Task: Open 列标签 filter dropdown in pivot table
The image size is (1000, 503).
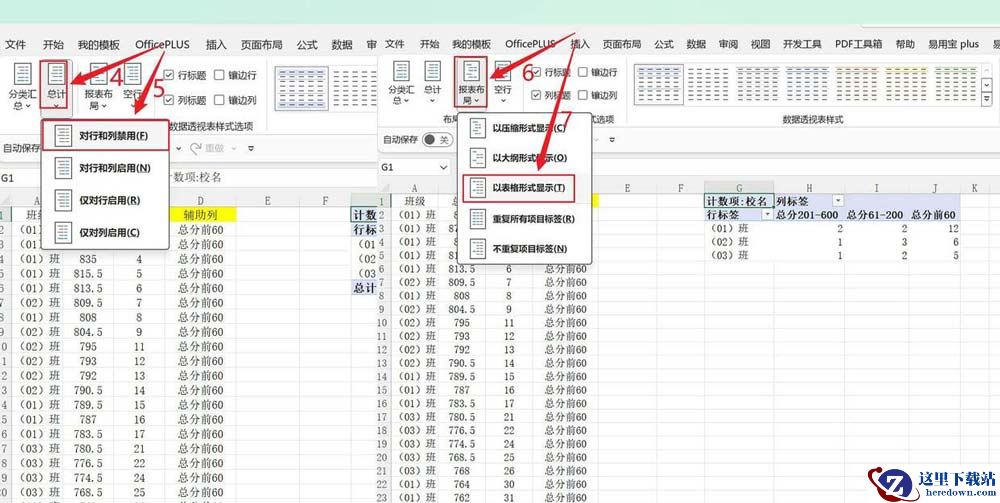Action: [x=838, y=201]
